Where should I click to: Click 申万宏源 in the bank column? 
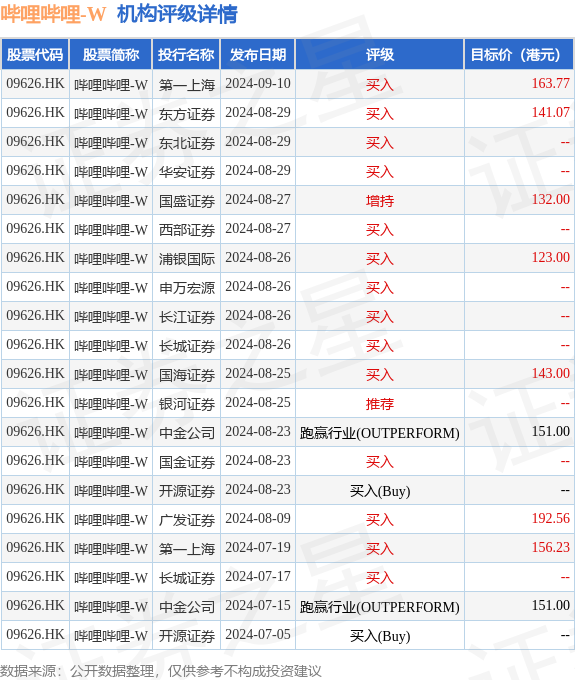(x=186, y=288)
